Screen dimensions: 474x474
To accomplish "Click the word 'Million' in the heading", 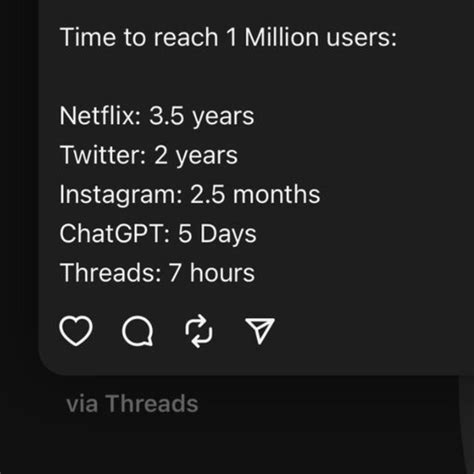I will point(282,37).
